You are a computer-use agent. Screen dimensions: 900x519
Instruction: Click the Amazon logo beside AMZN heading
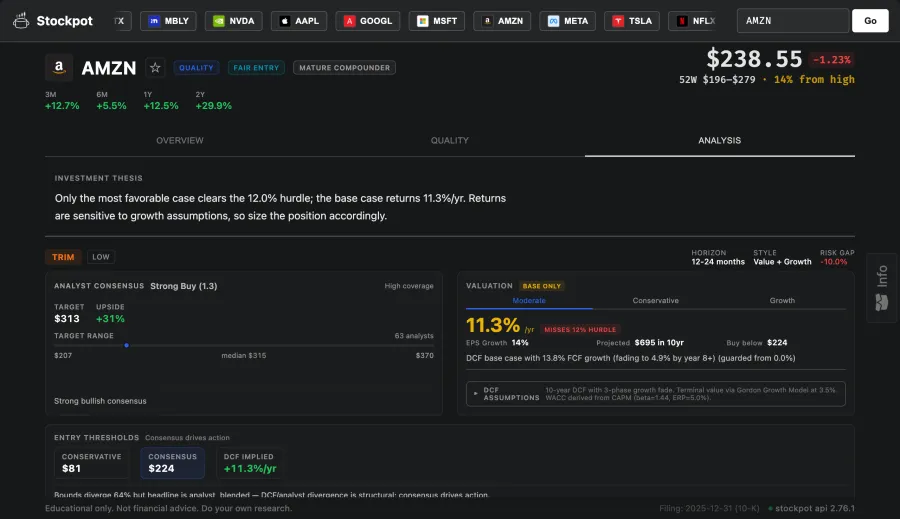pos(59,68)
